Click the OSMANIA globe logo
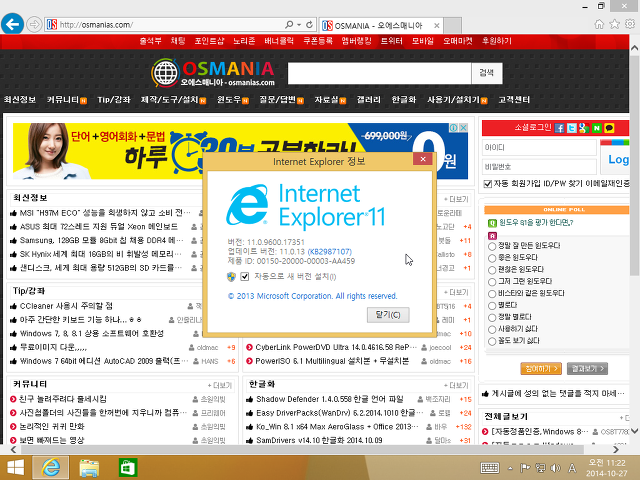This screenshot has height=480, width=640. point(165,73)
